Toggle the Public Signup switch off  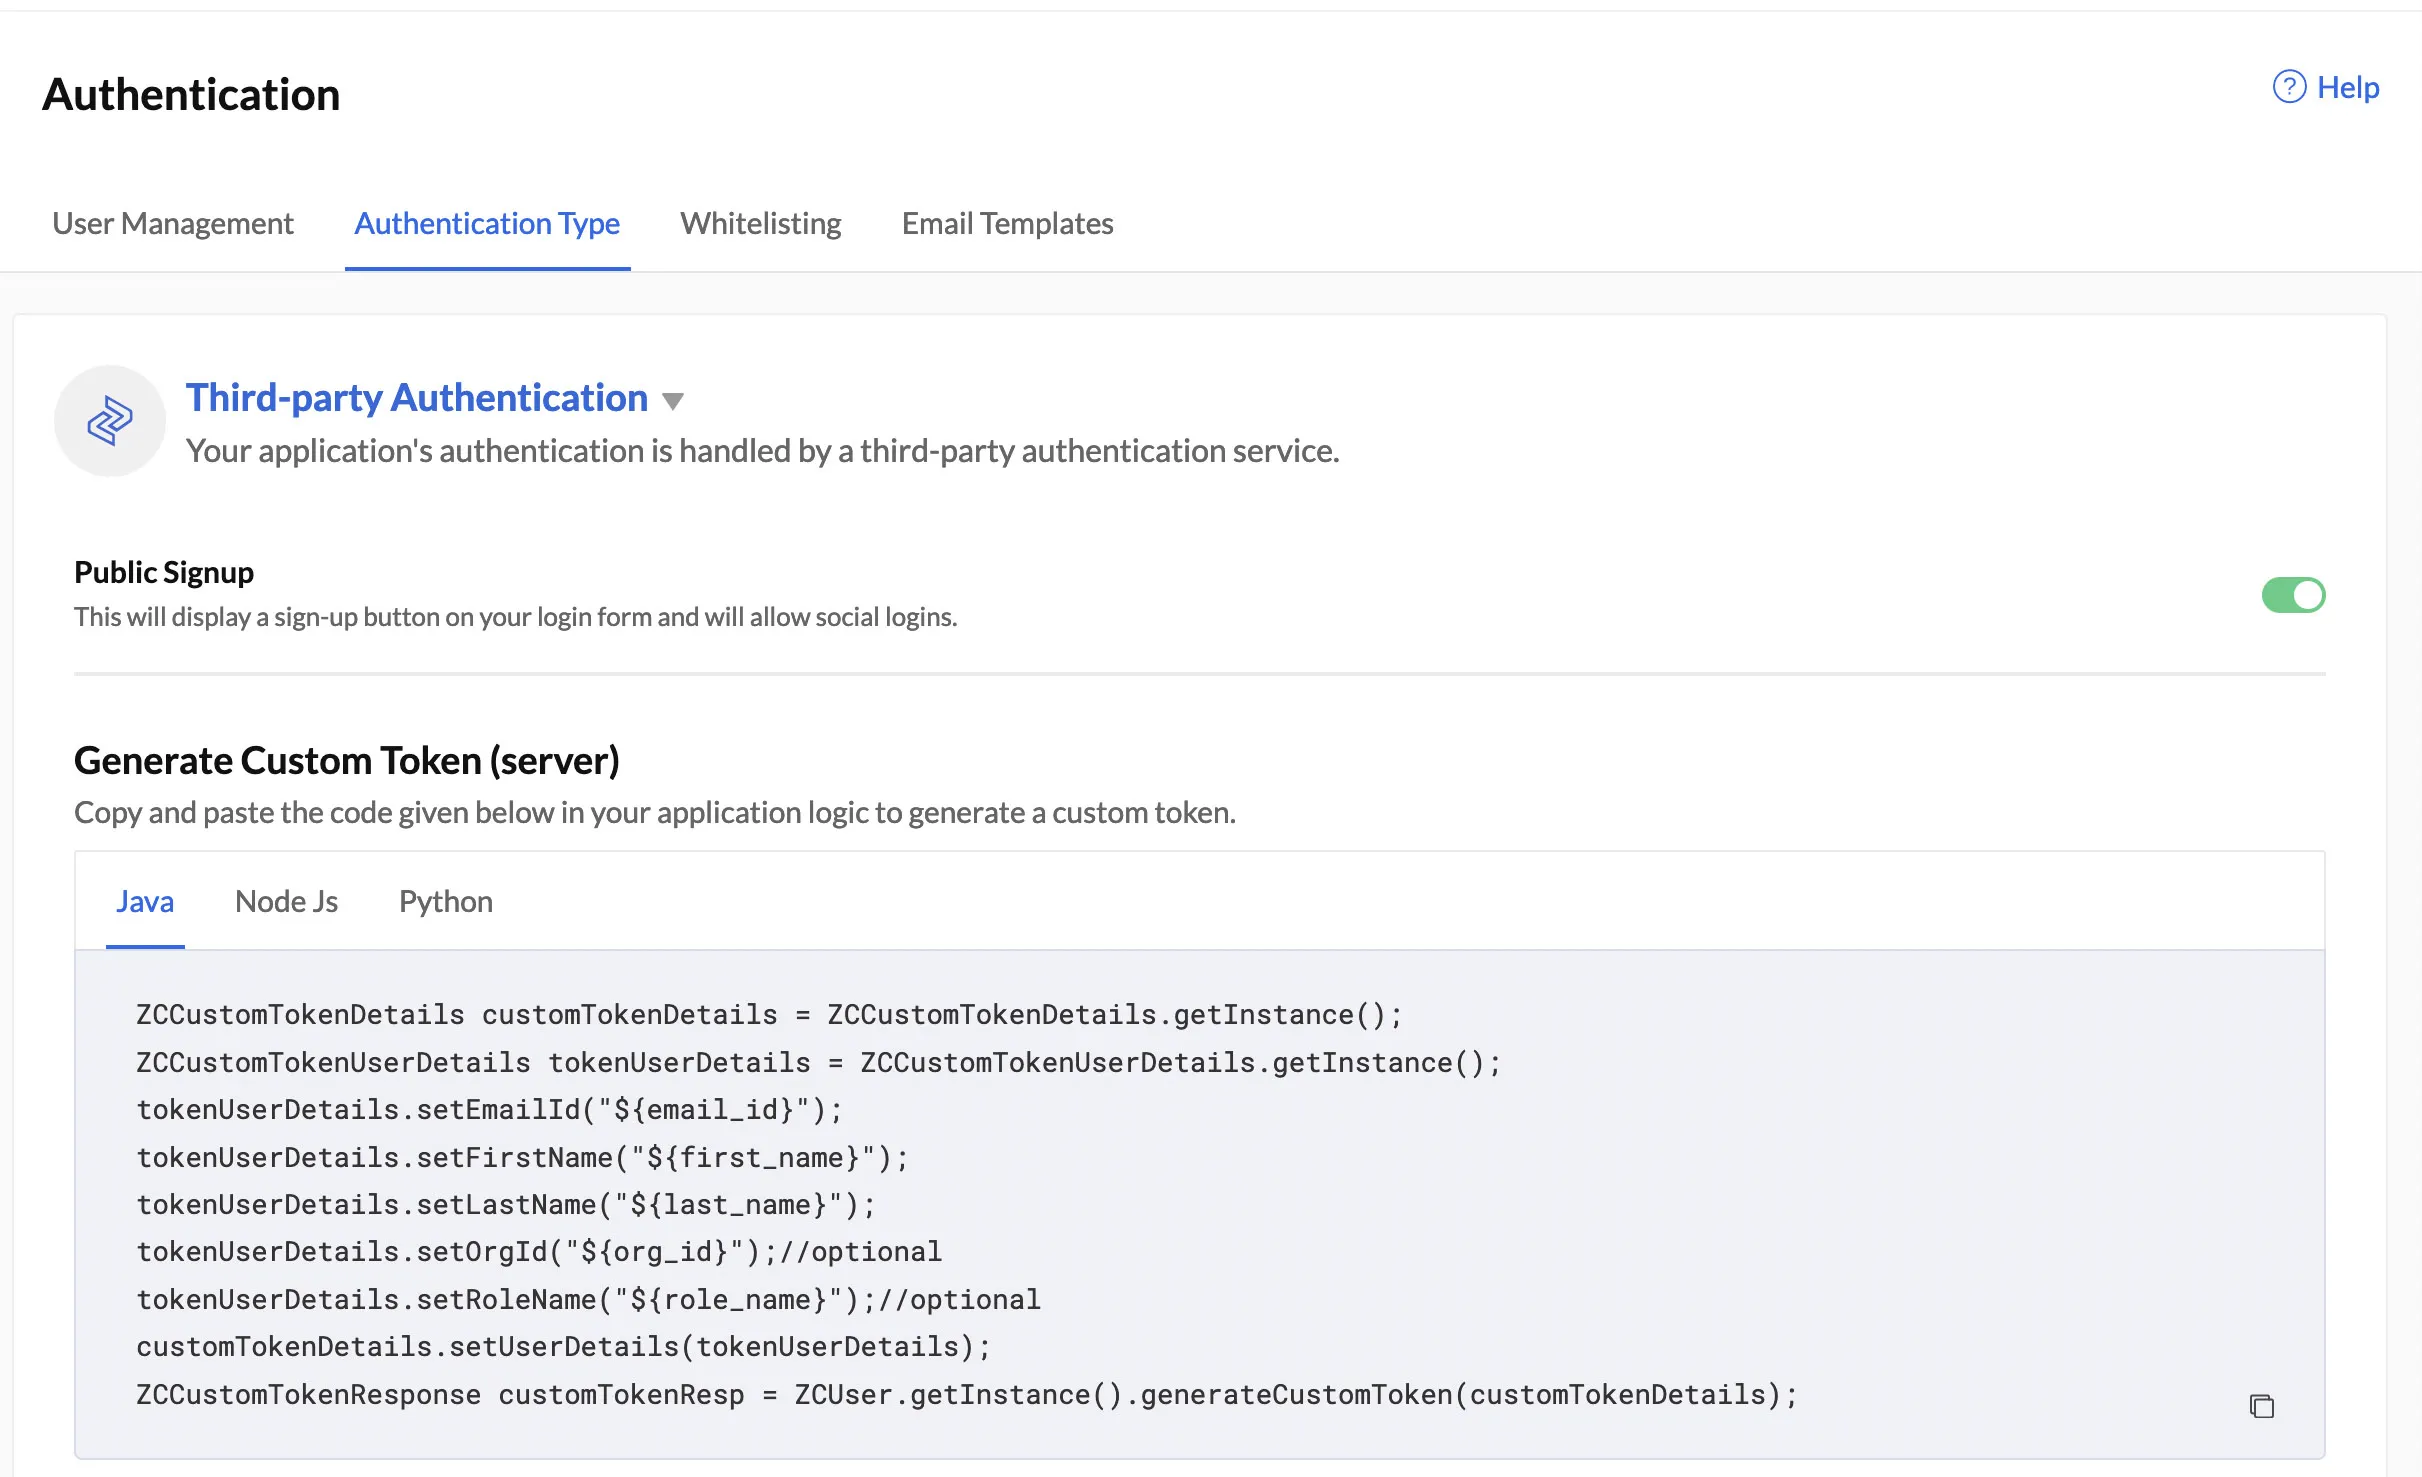2293,595
